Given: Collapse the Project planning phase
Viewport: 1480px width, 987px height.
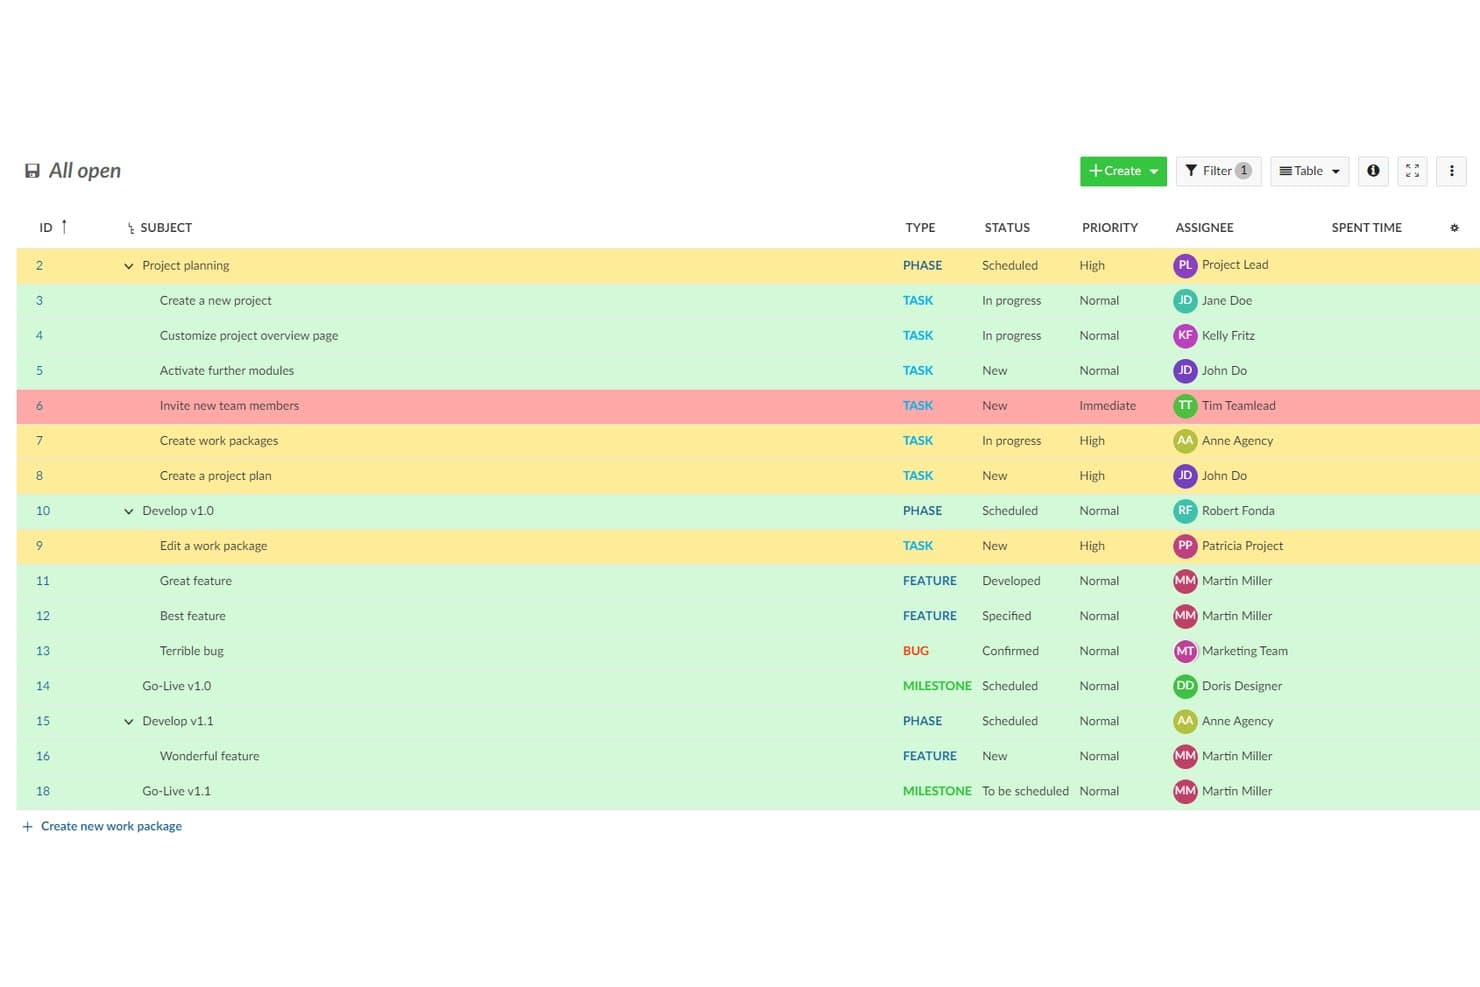Looking at the screenshot, I should point(128,266).
